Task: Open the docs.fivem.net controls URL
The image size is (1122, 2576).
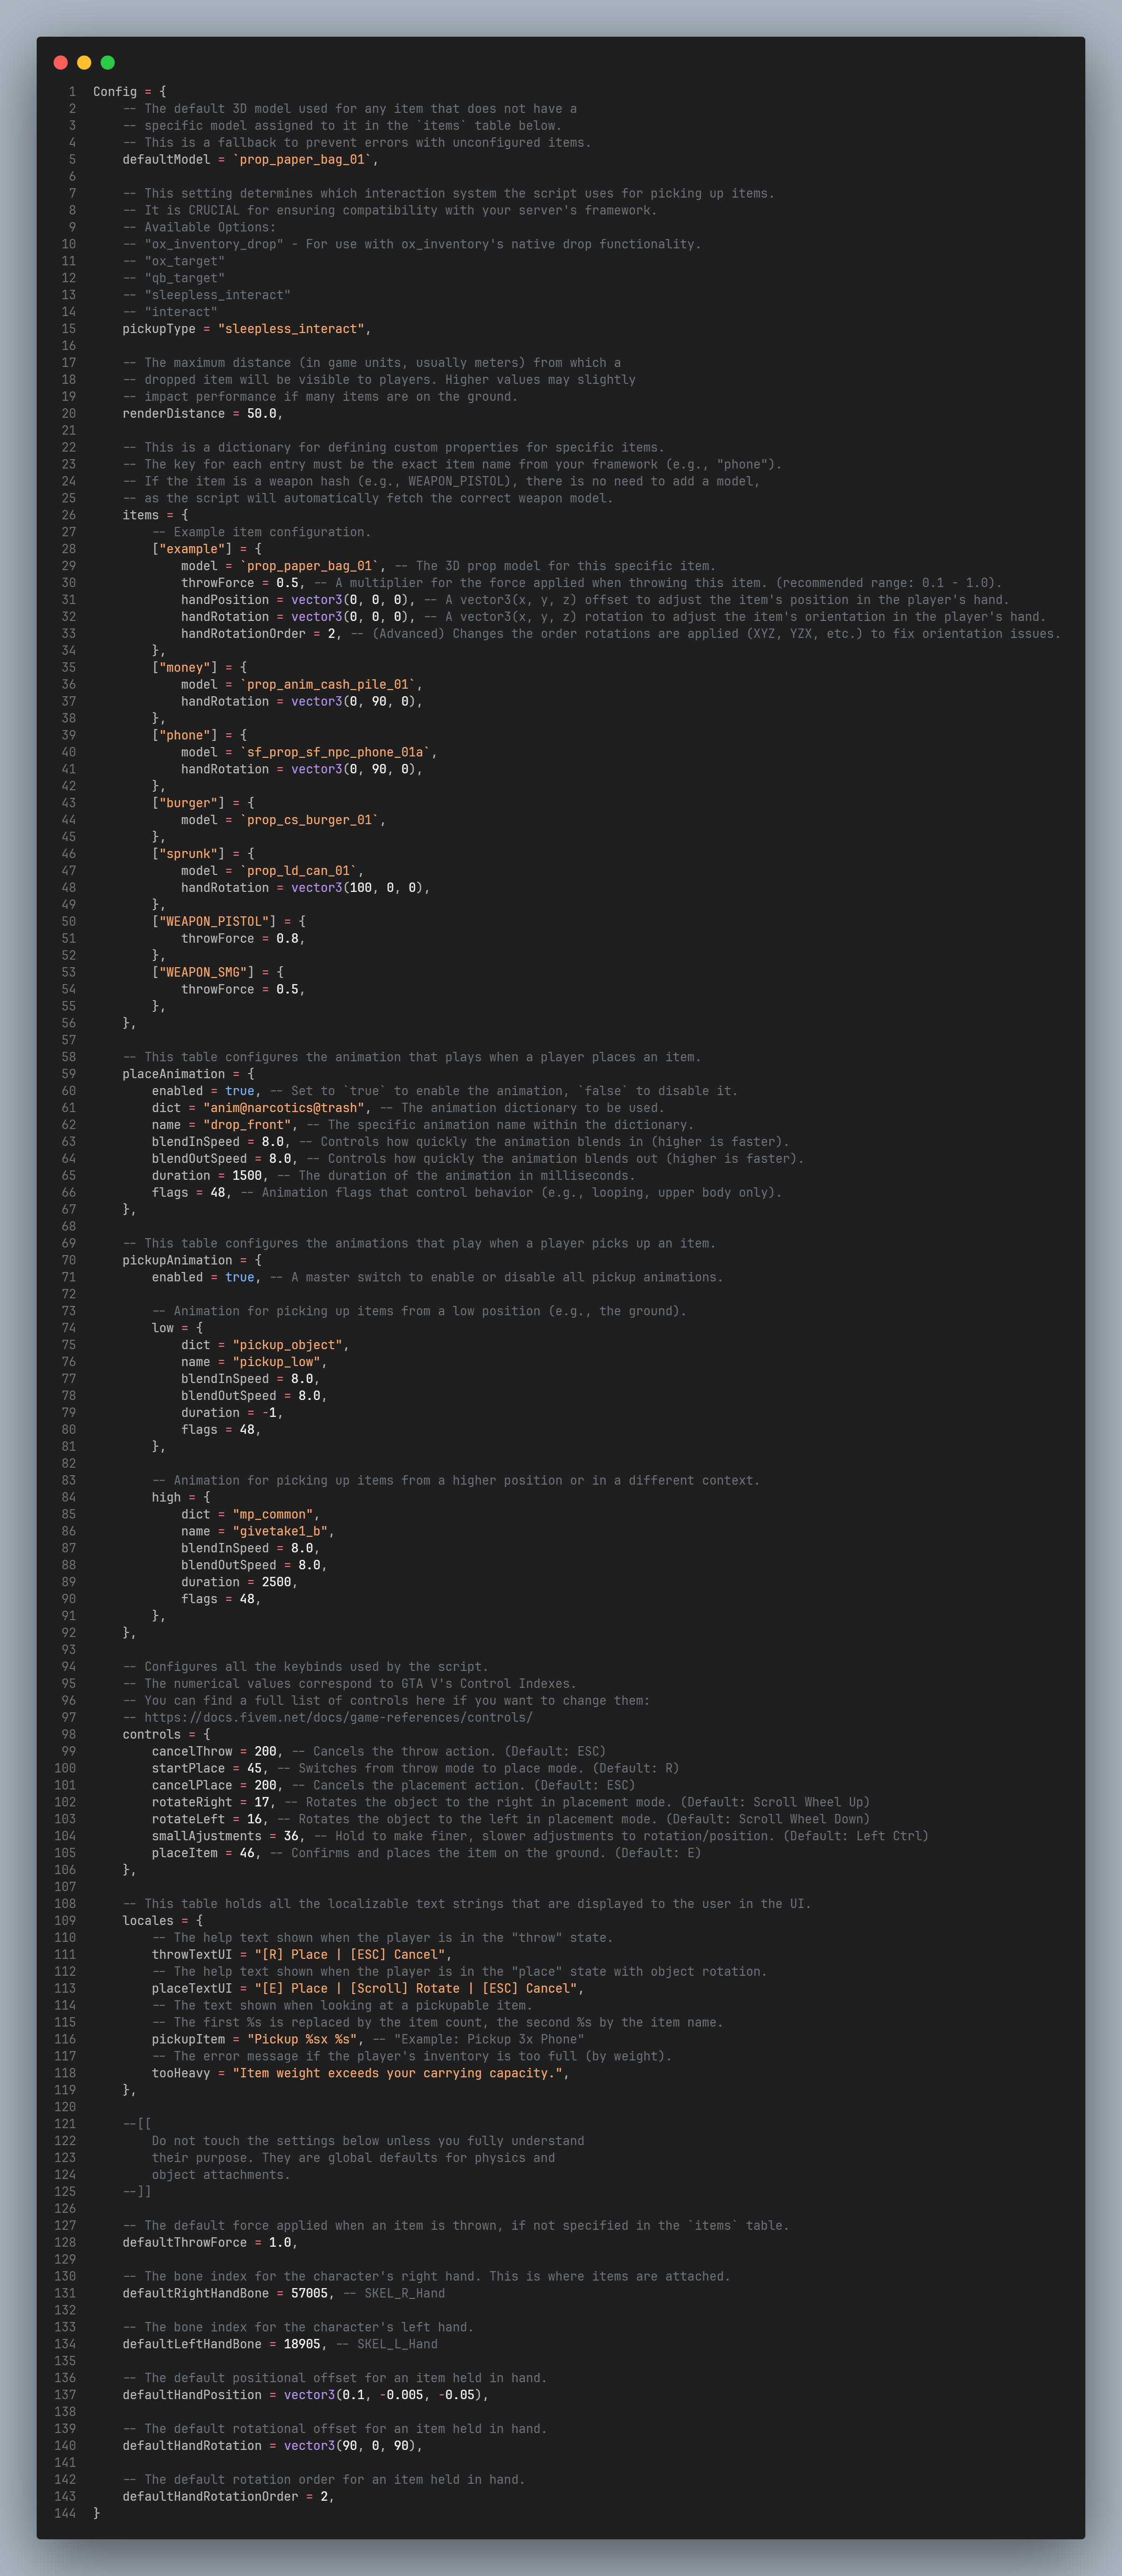Action: 338,1717
